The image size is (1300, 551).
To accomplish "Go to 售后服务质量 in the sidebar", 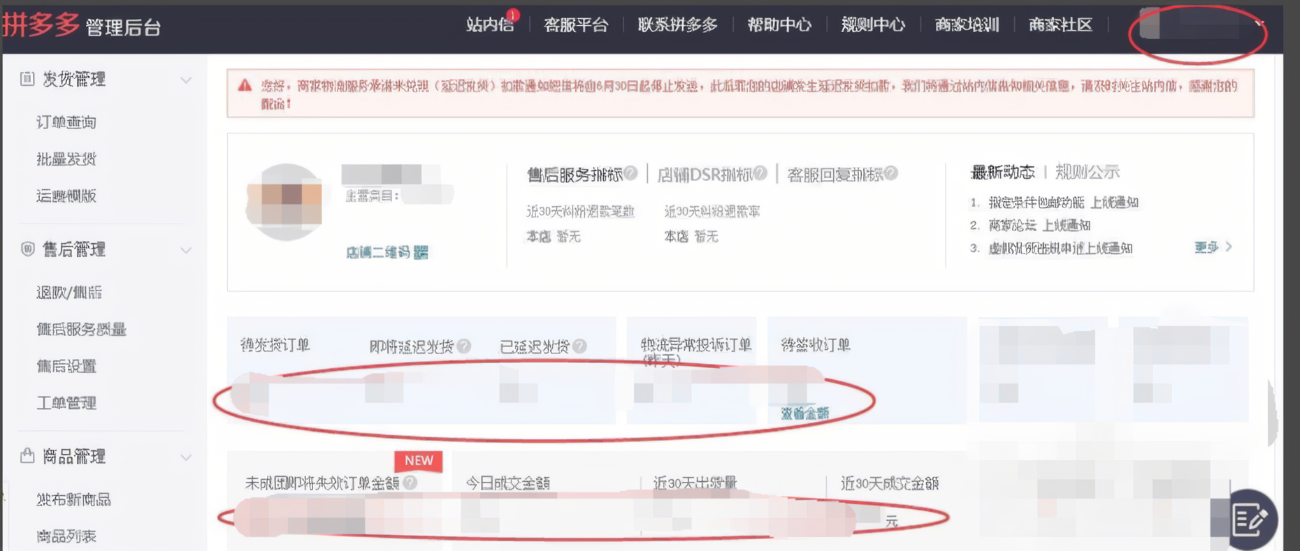I will pos(82,330).
